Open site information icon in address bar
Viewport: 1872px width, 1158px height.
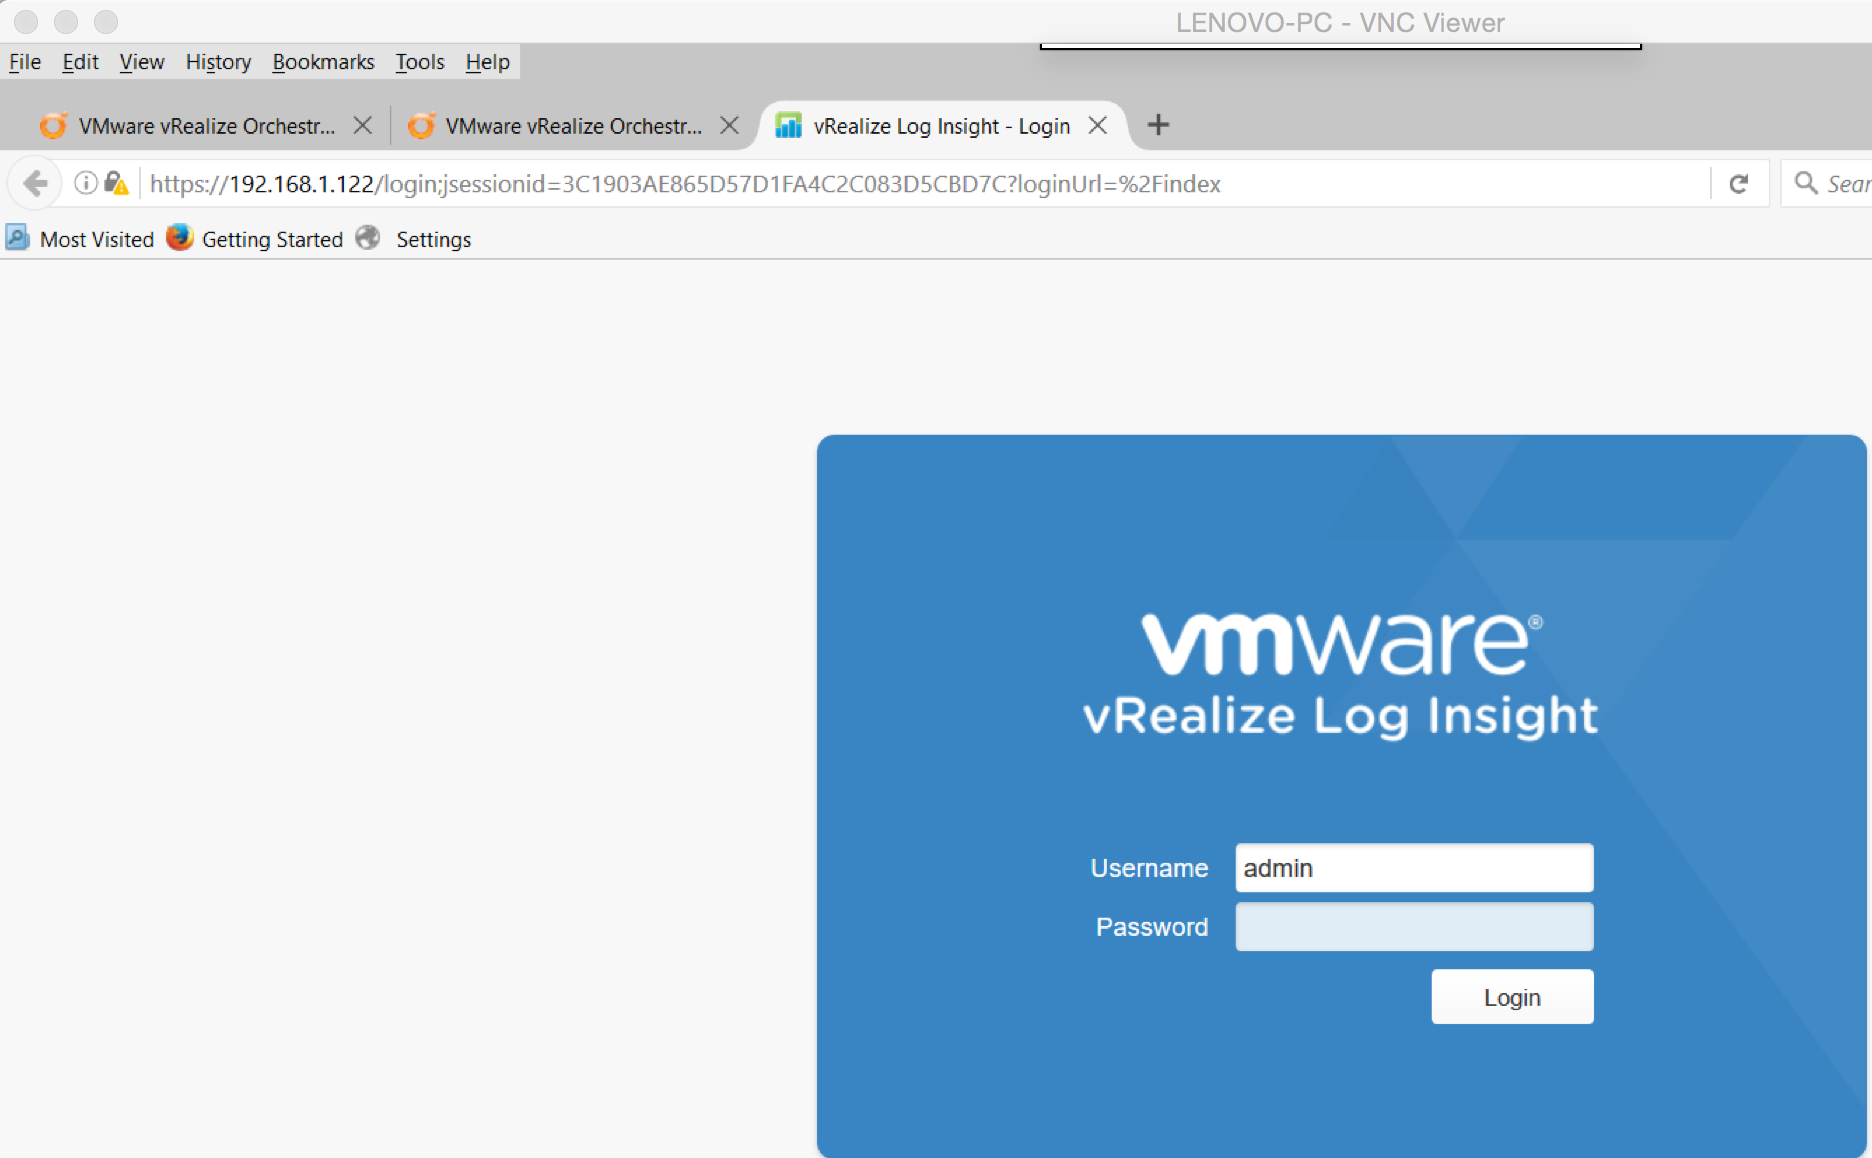pos(86,183)
